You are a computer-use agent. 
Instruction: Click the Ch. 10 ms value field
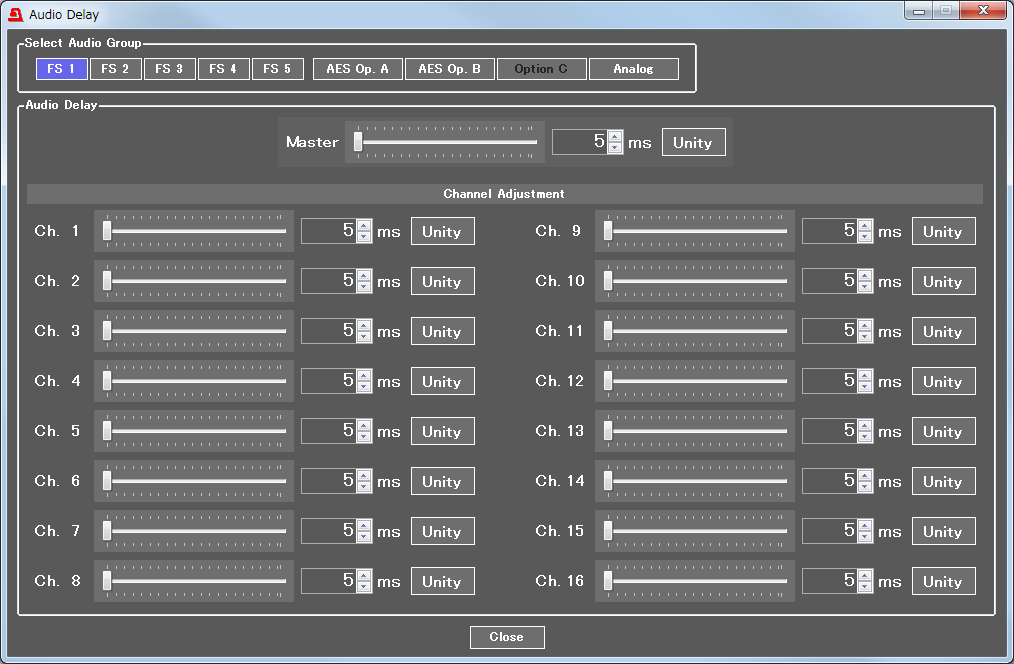(828, 281)
